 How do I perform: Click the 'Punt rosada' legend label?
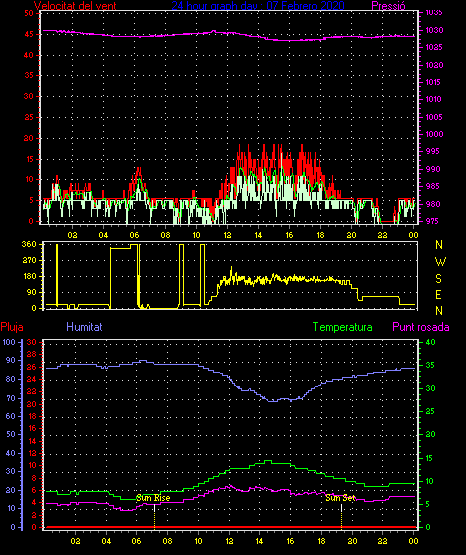(421, 327)
